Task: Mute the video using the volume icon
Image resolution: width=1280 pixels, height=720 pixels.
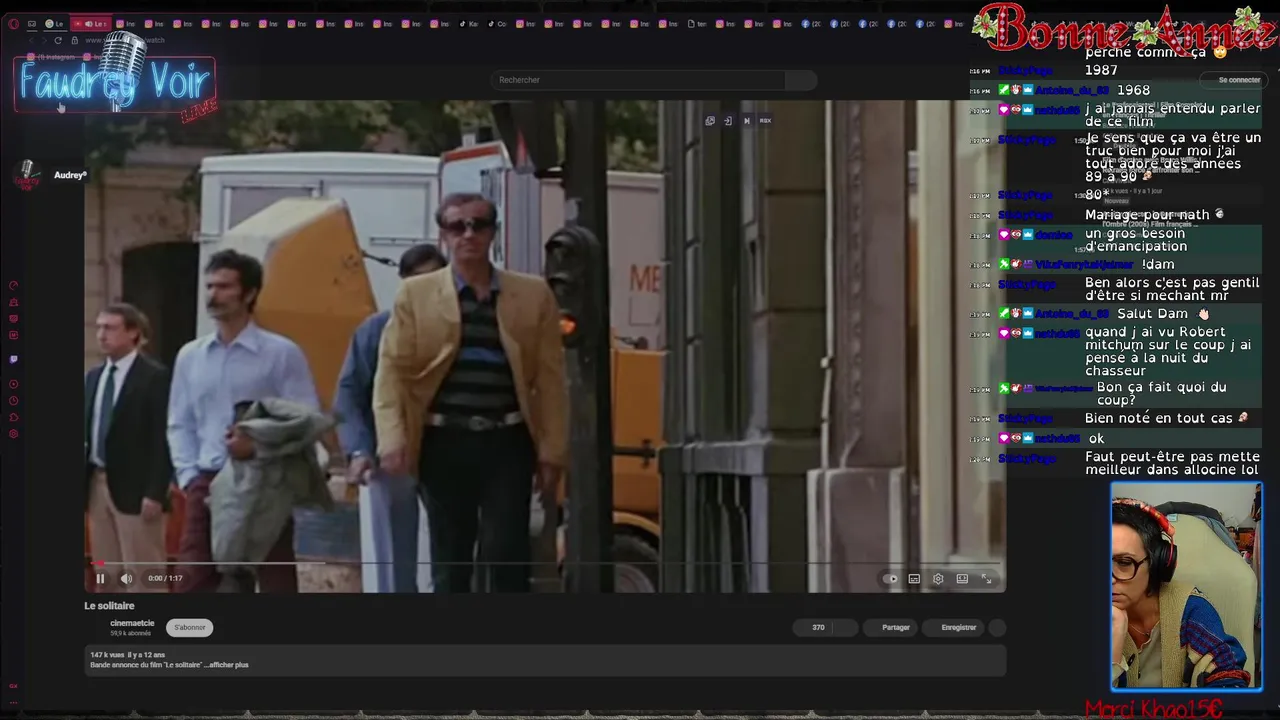Action: pos(126,578)
